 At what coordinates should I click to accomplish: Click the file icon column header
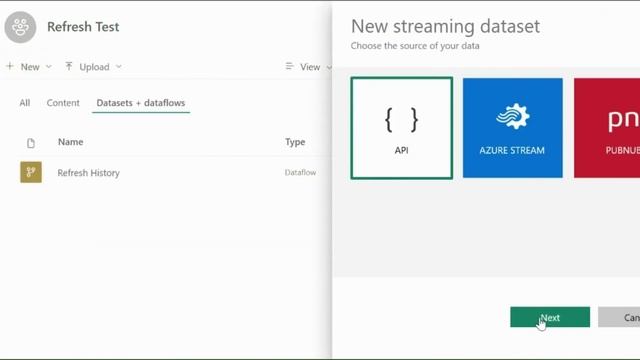(31, 143)
